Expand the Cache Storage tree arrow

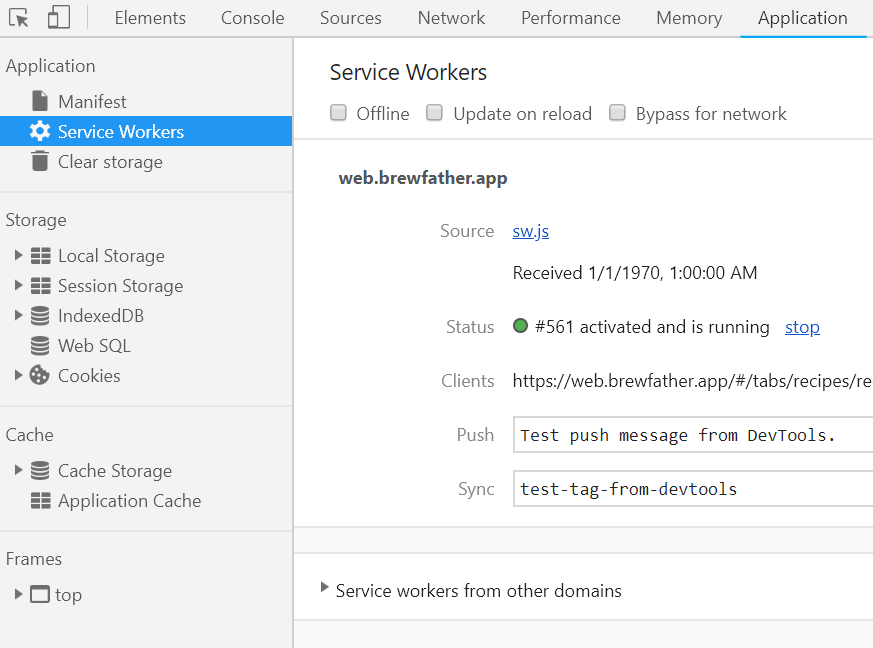point(18,470)
